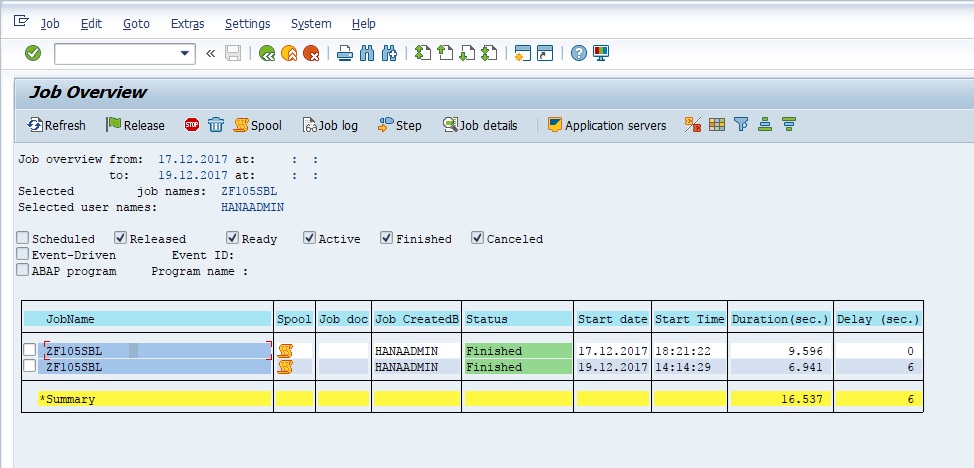Open the Extras menu
This screenshot has height=468, width=974.
coord(188,24)
